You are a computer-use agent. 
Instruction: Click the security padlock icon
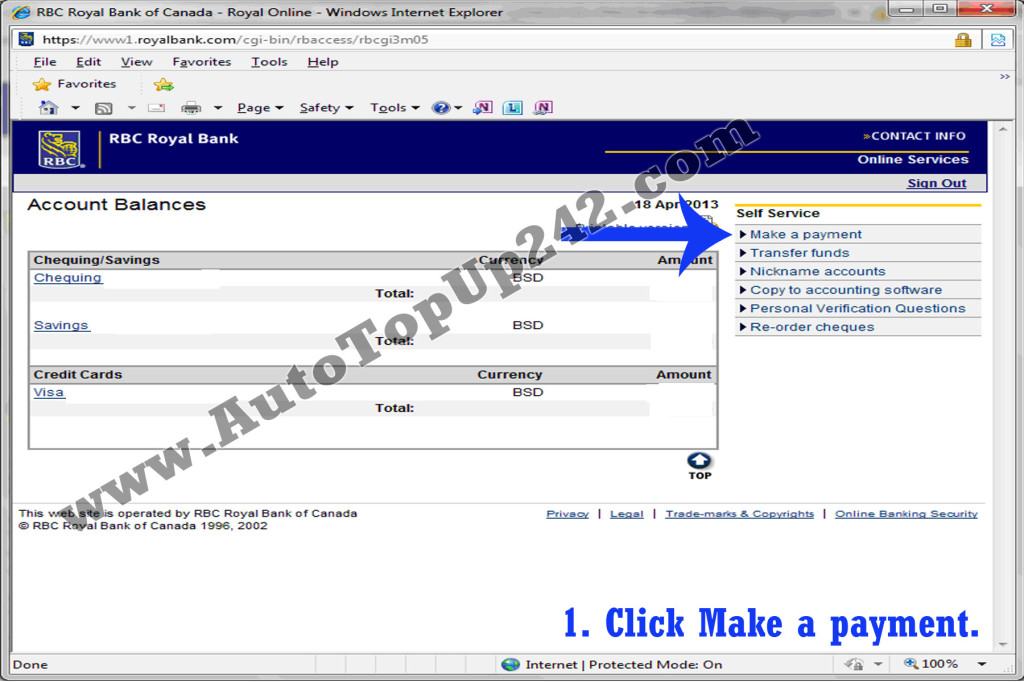point(963,40)
